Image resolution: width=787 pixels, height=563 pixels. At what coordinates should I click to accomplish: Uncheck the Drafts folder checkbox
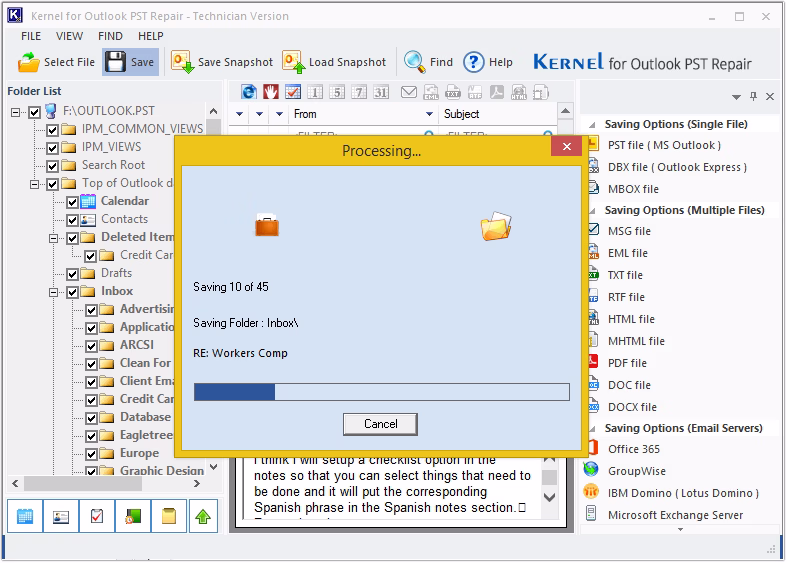(x=72, y=274)
